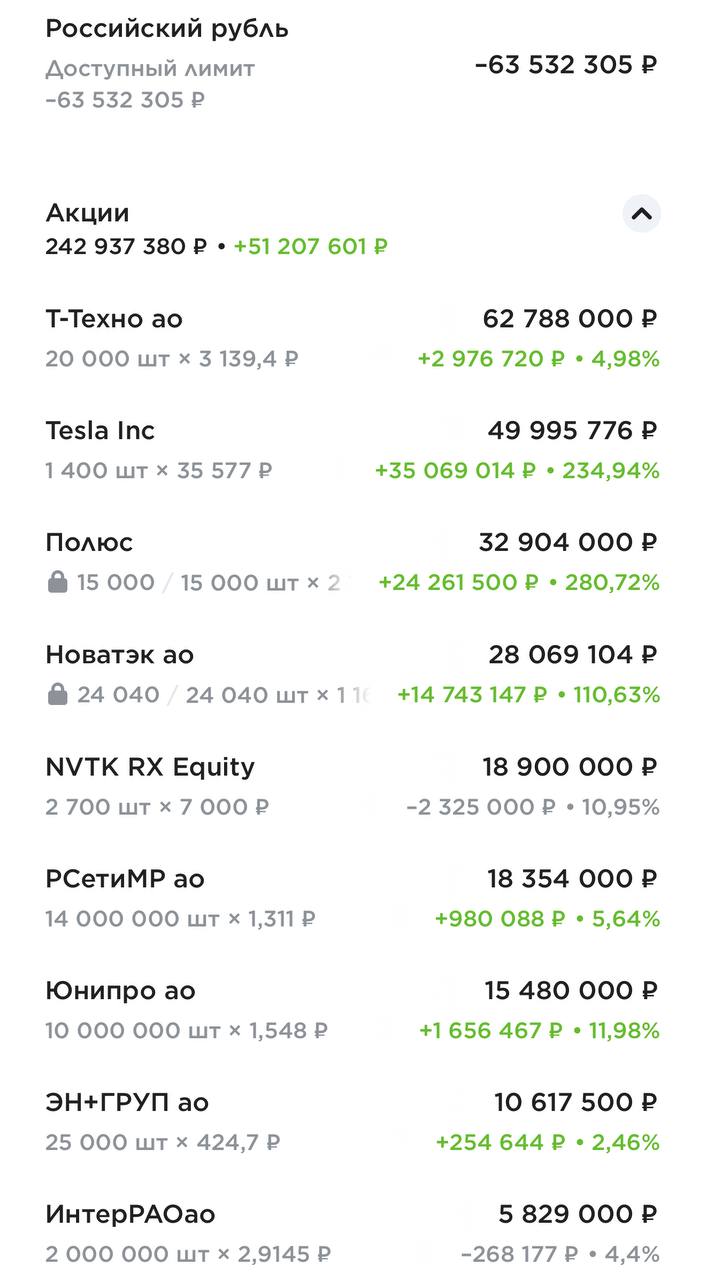Open the Новатэк ао holding
The image size is (706, 1280).
[x=119, y=655]
